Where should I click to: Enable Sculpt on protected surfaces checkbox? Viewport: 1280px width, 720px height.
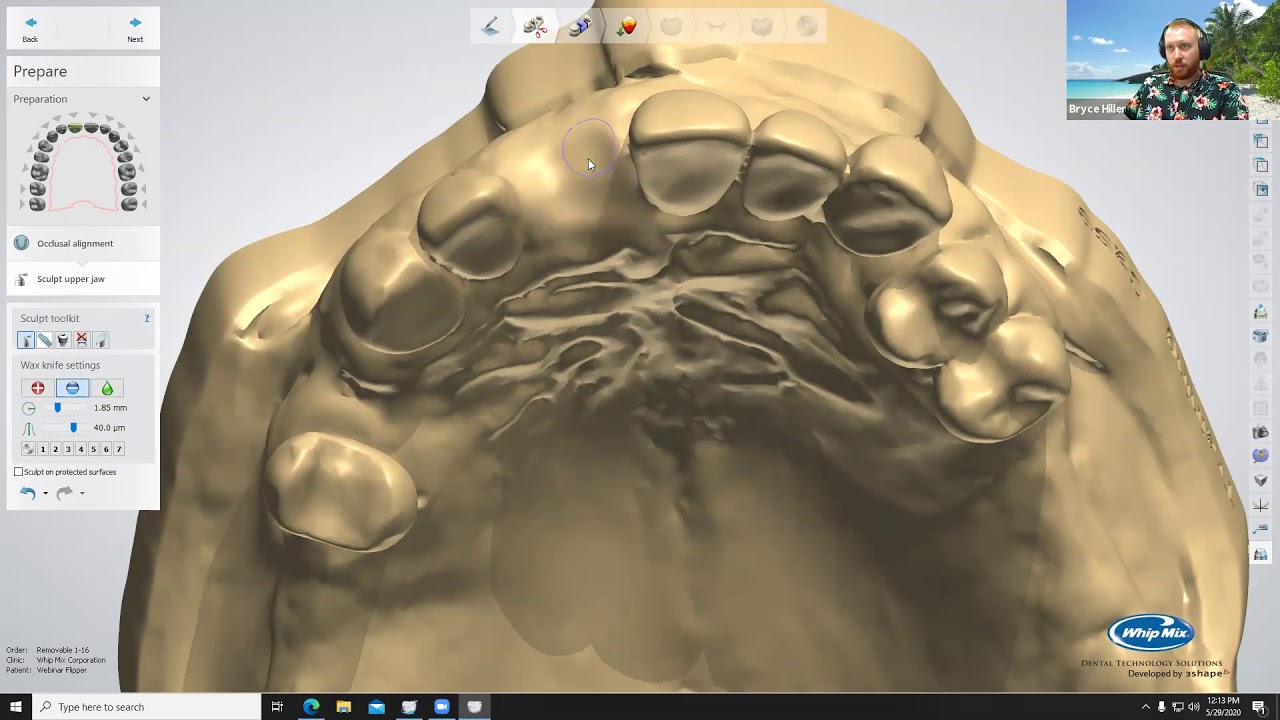click(18, 472)
